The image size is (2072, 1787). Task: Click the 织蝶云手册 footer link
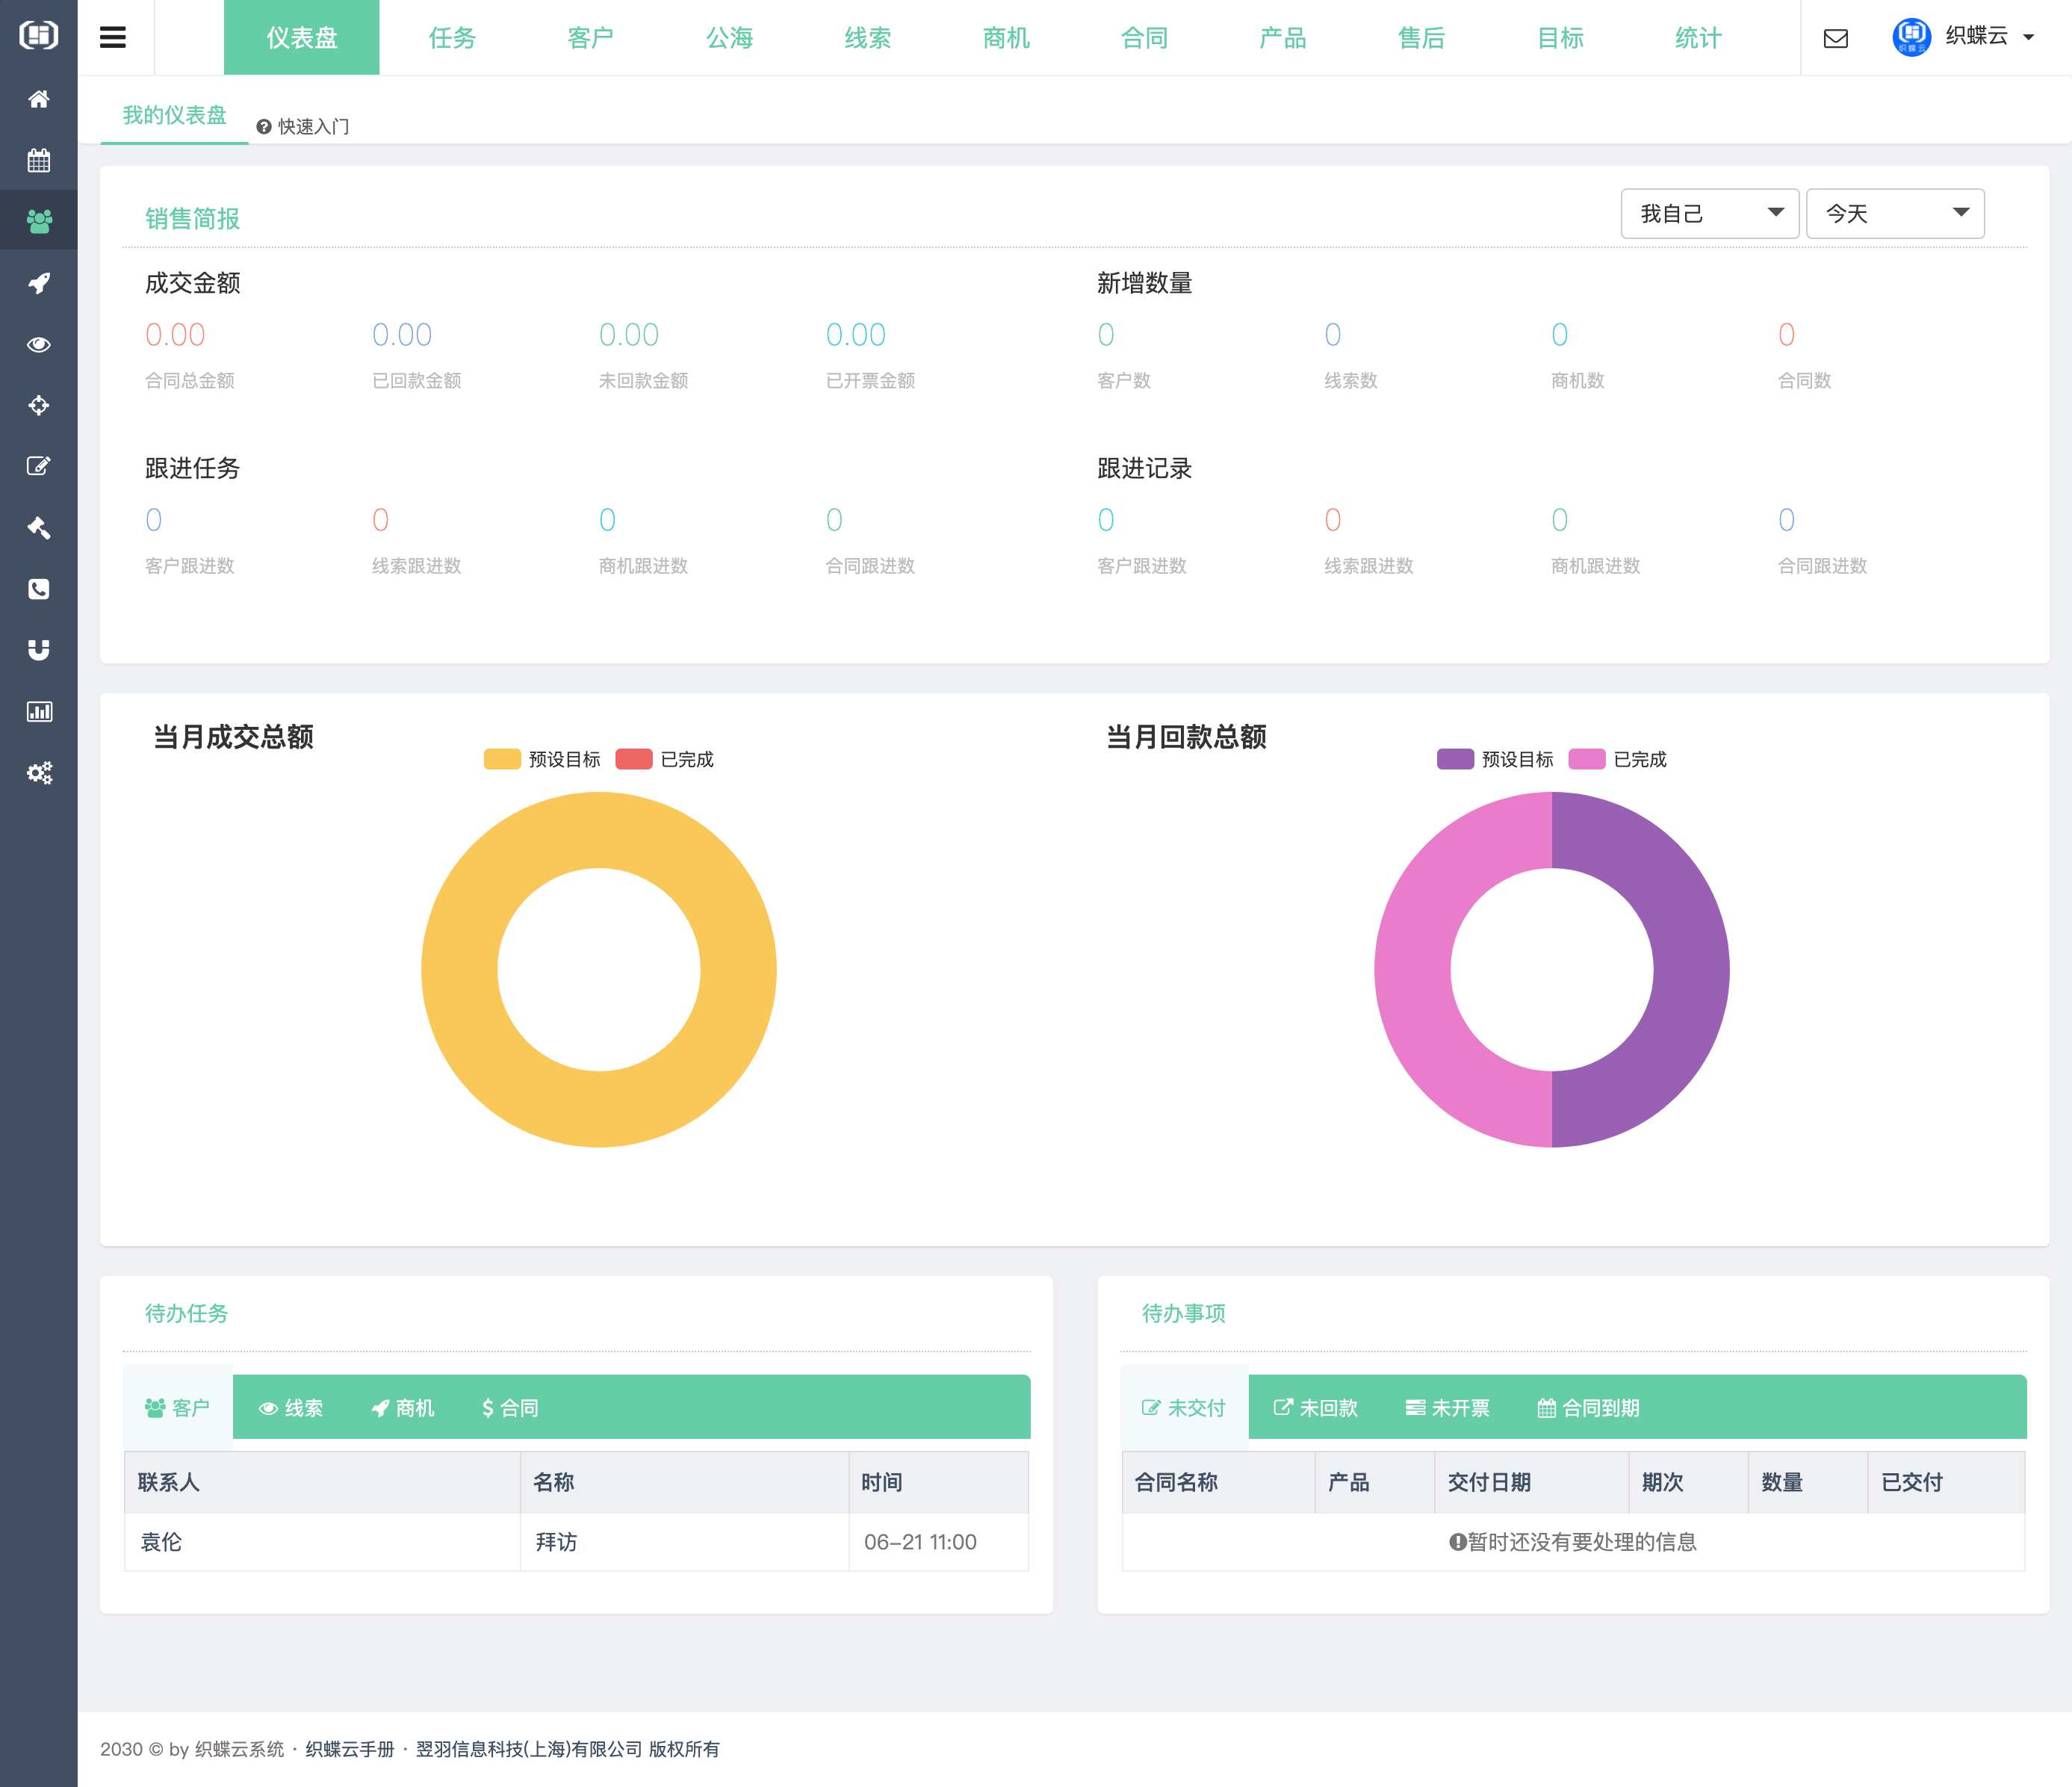click(350, 1749)
